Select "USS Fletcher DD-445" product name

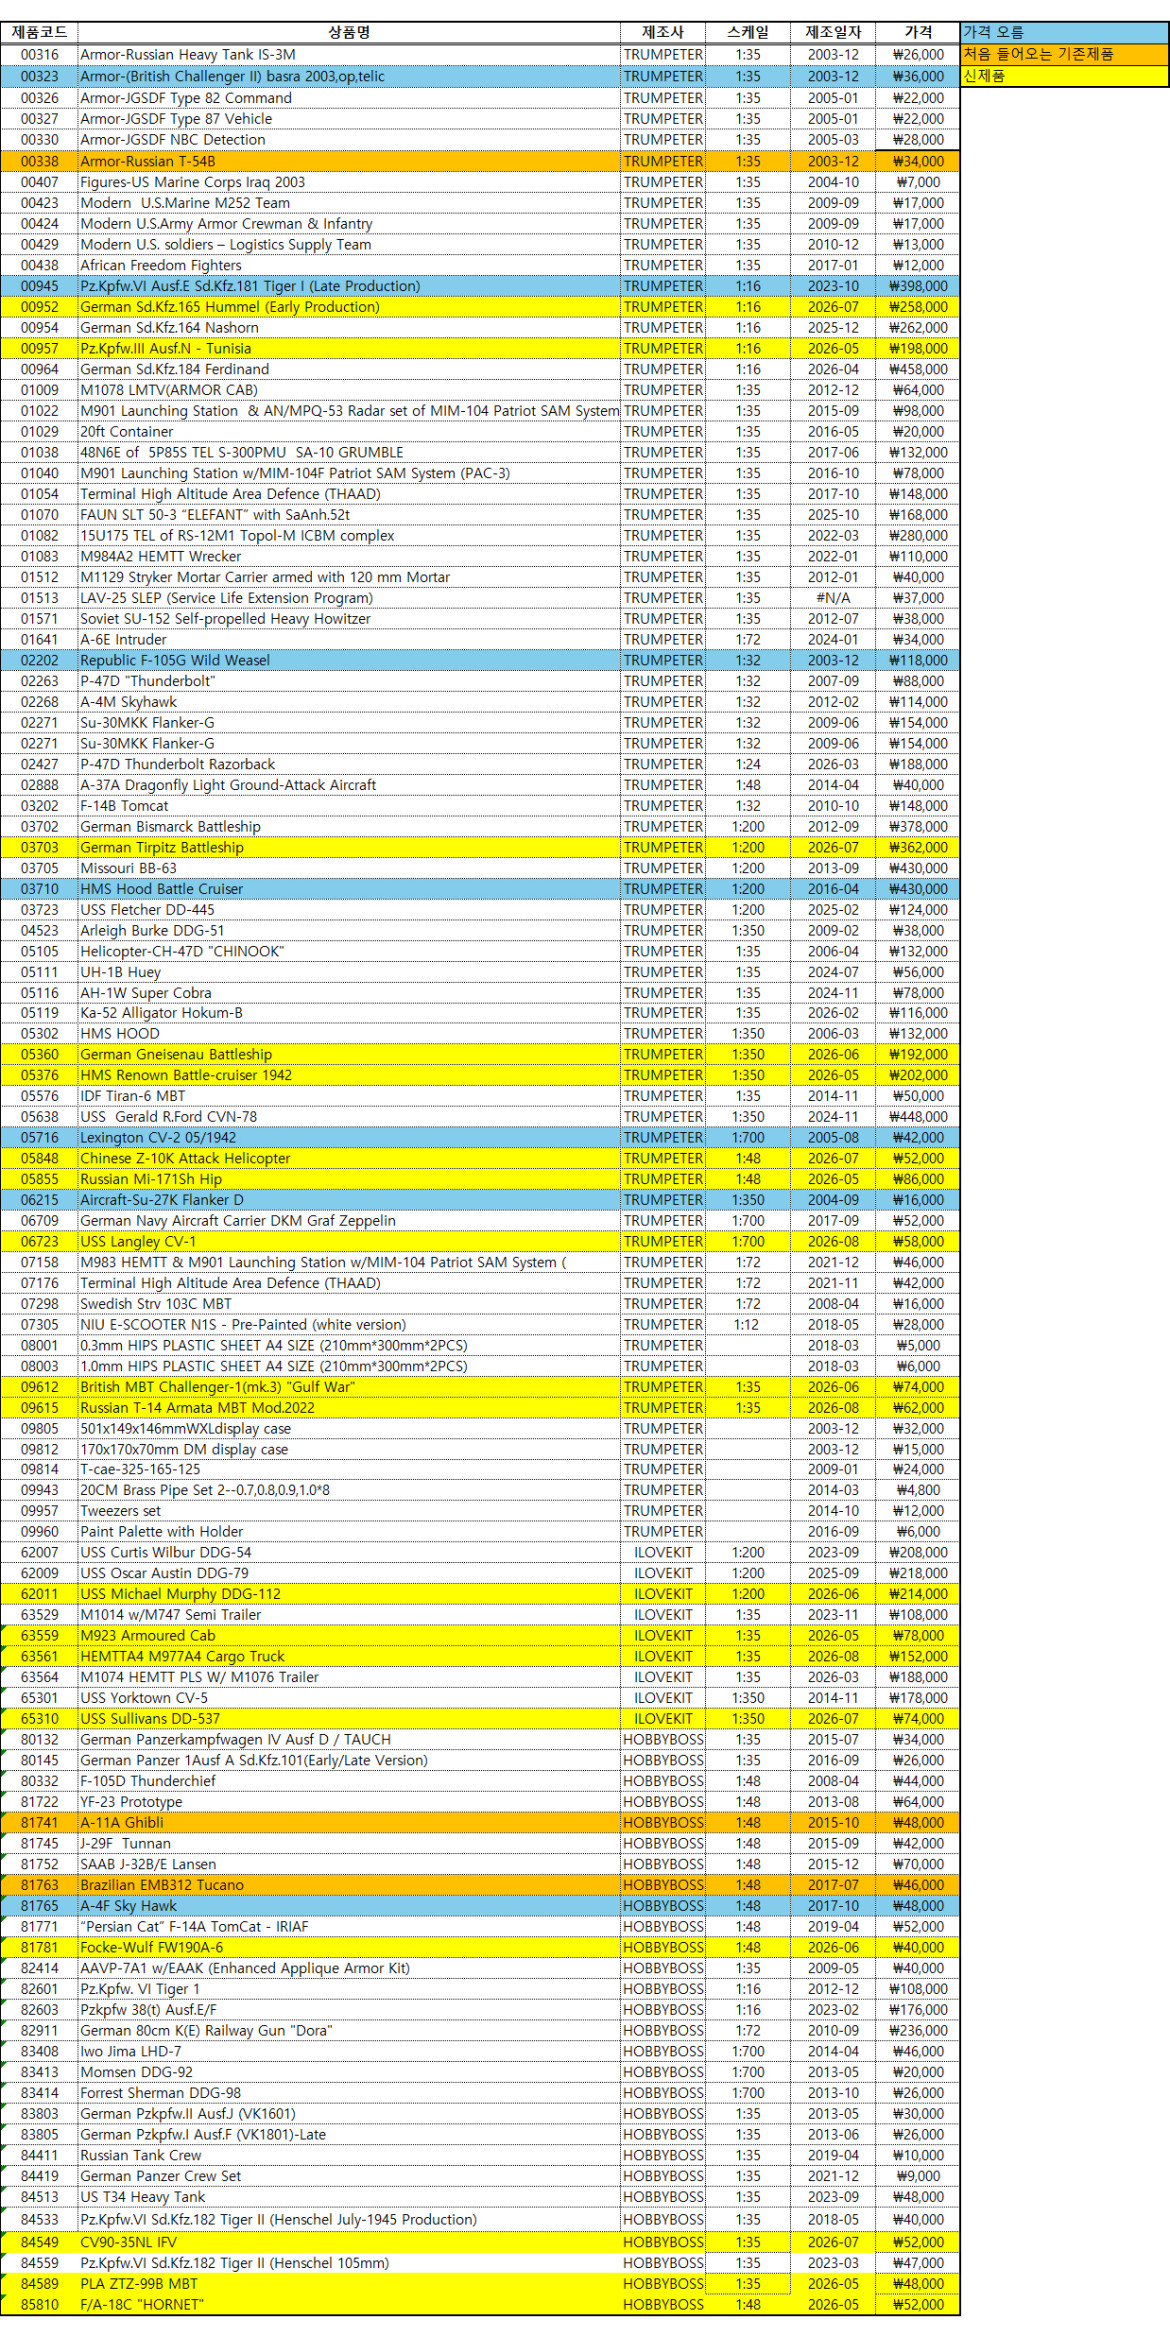(x=148, y=910)
